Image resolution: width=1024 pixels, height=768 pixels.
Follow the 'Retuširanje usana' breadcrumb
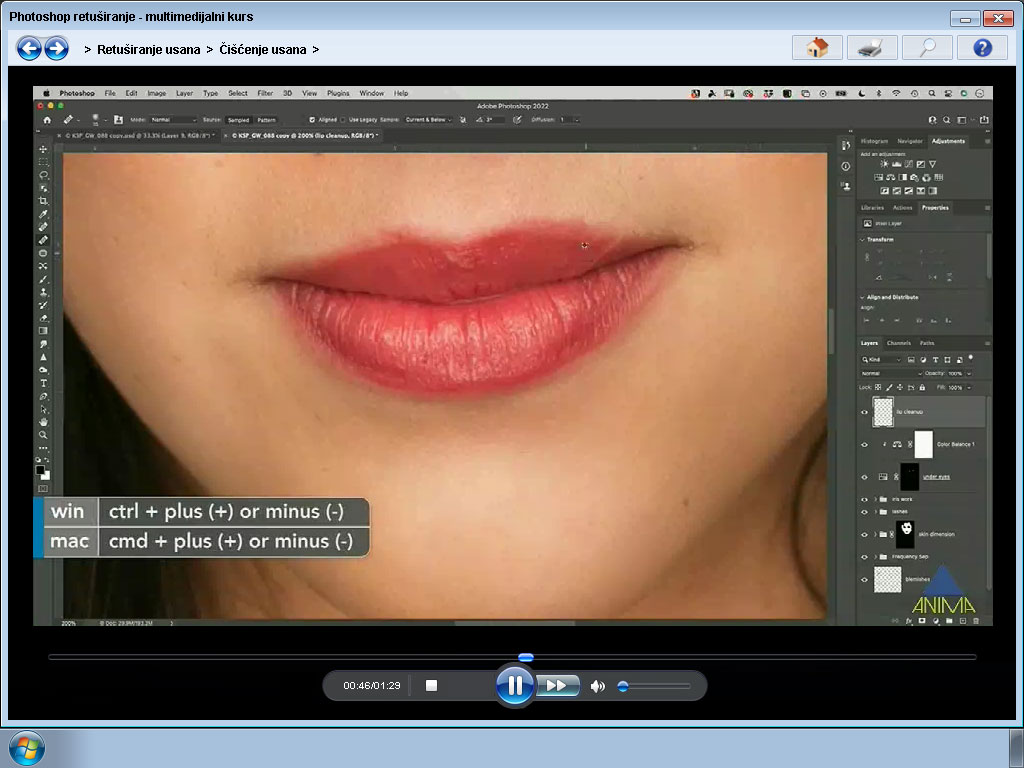(x=148, y=50)
